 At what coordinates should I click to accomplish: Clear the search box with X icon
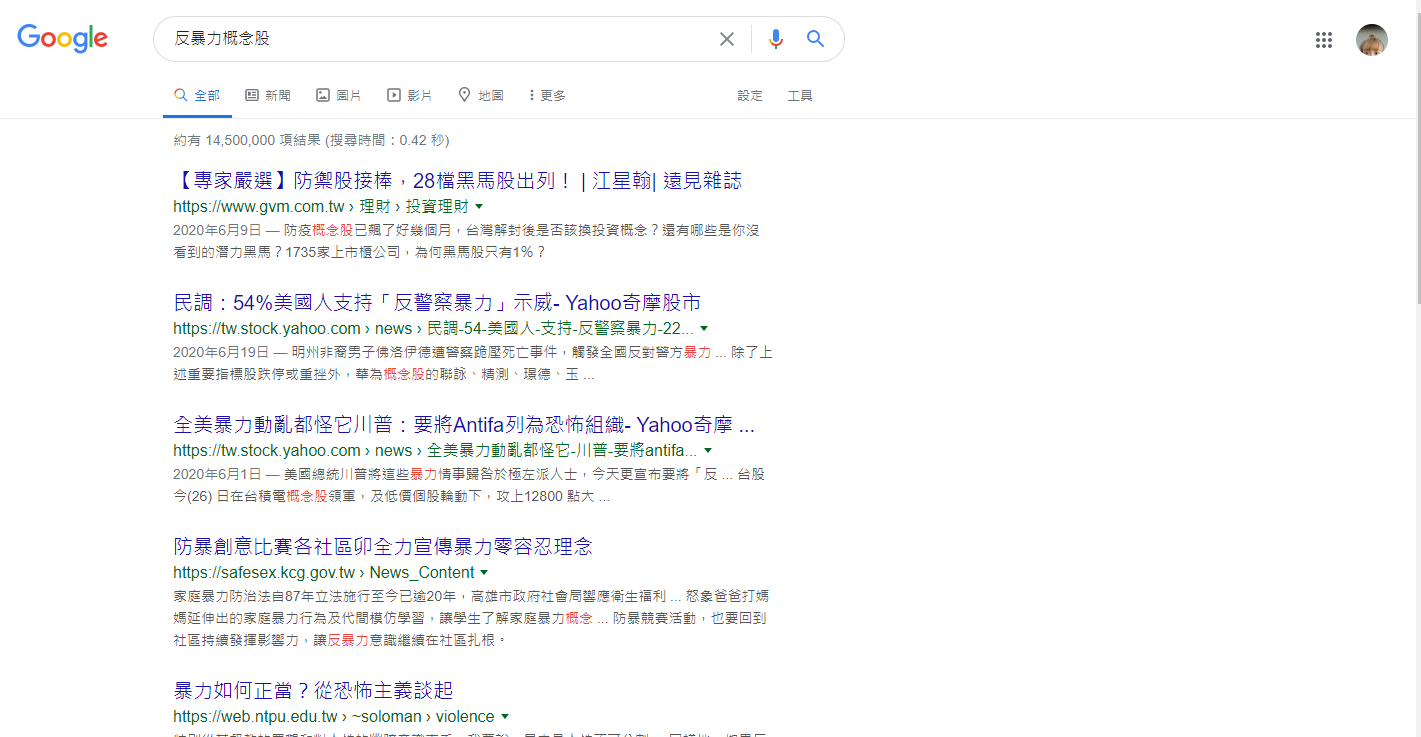(x=727, y=39)
